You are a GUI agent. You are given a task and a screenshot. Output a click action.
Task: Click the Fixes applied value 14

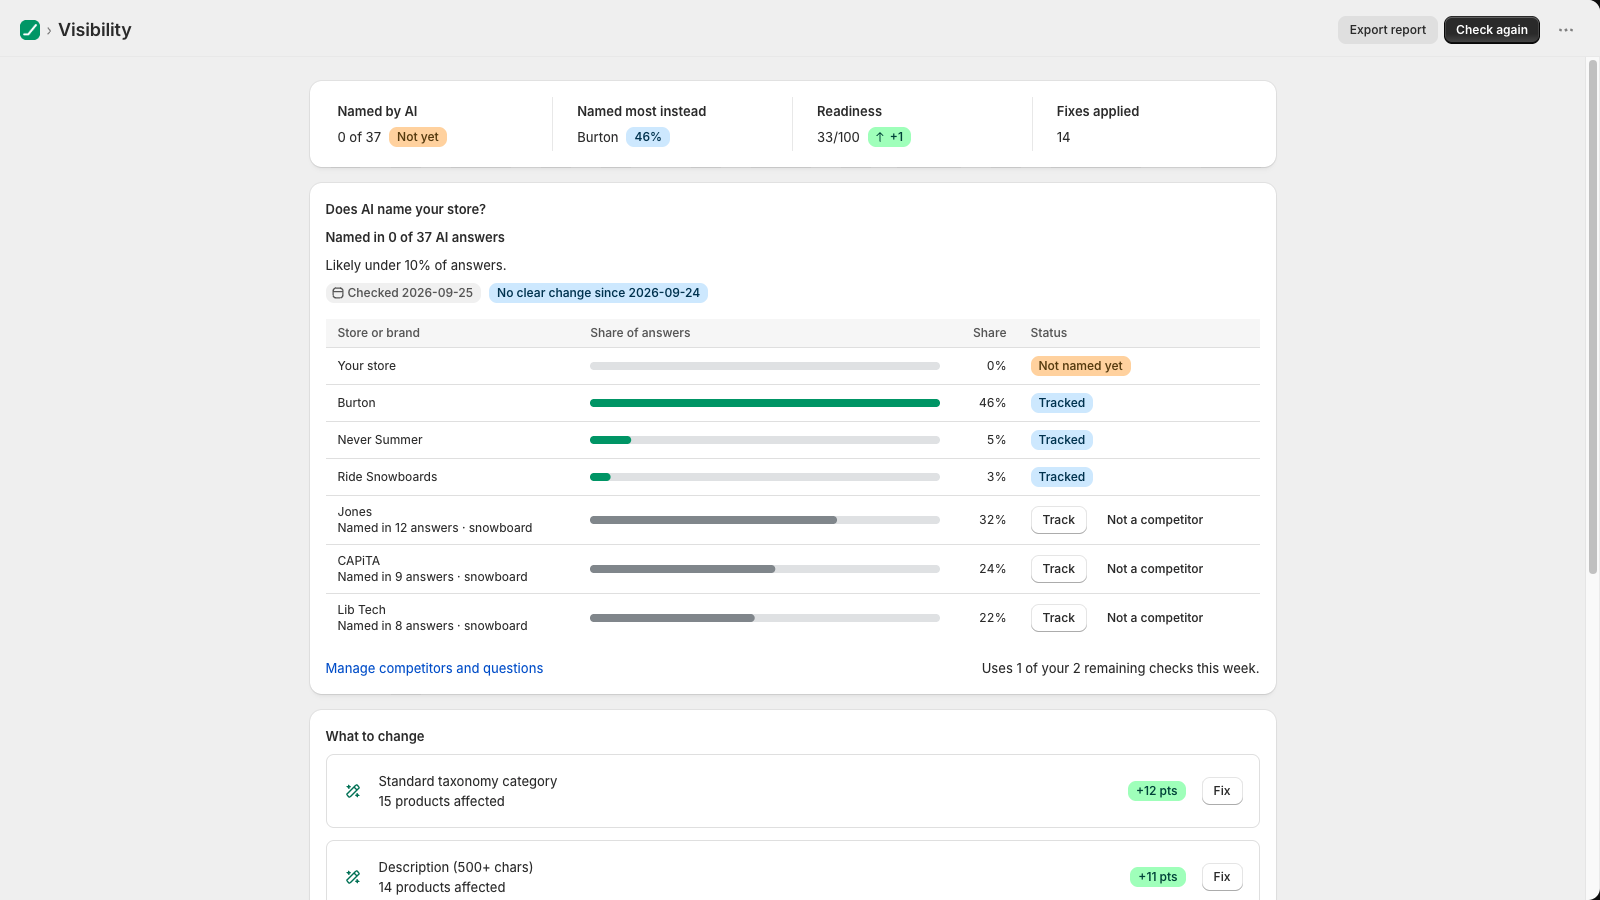[1063, 137]
